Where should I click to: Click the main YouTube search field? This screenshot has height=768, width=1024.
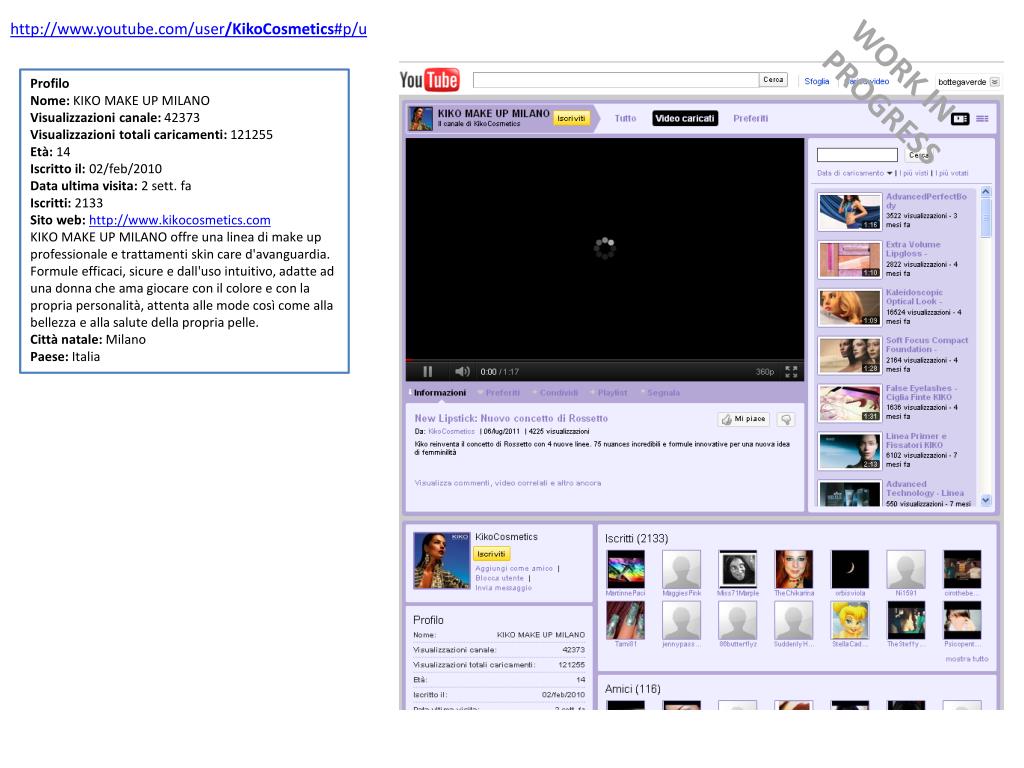pos(616,80)
